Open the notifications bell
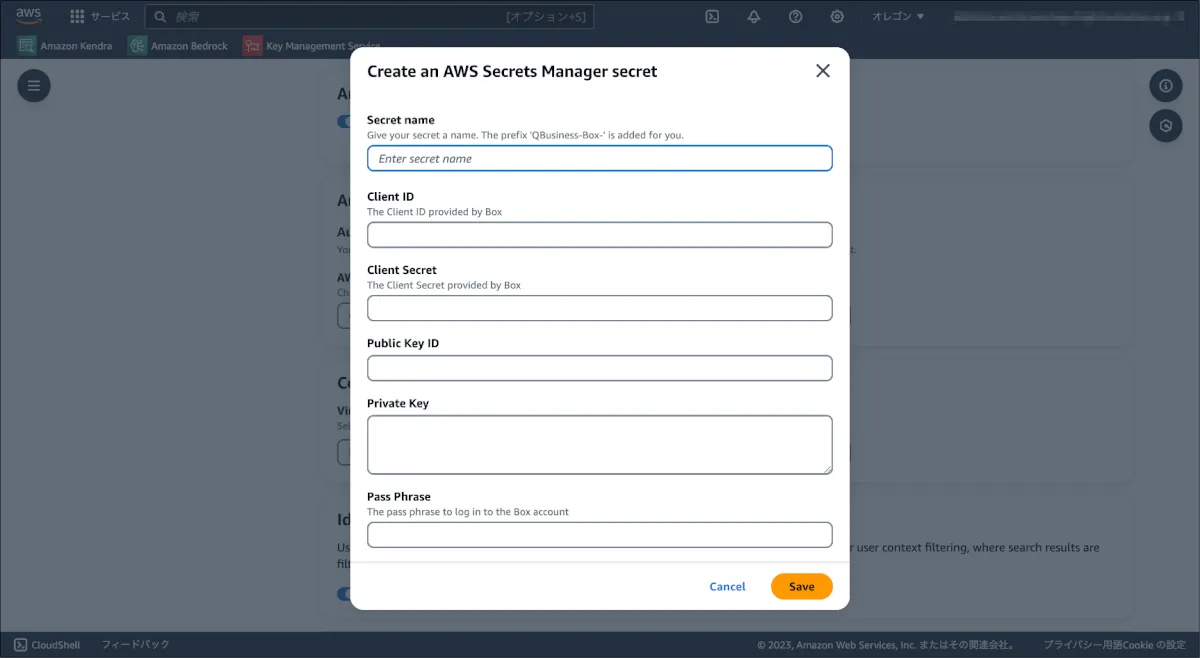1200x658 pixels. click(x=754, y=16)
